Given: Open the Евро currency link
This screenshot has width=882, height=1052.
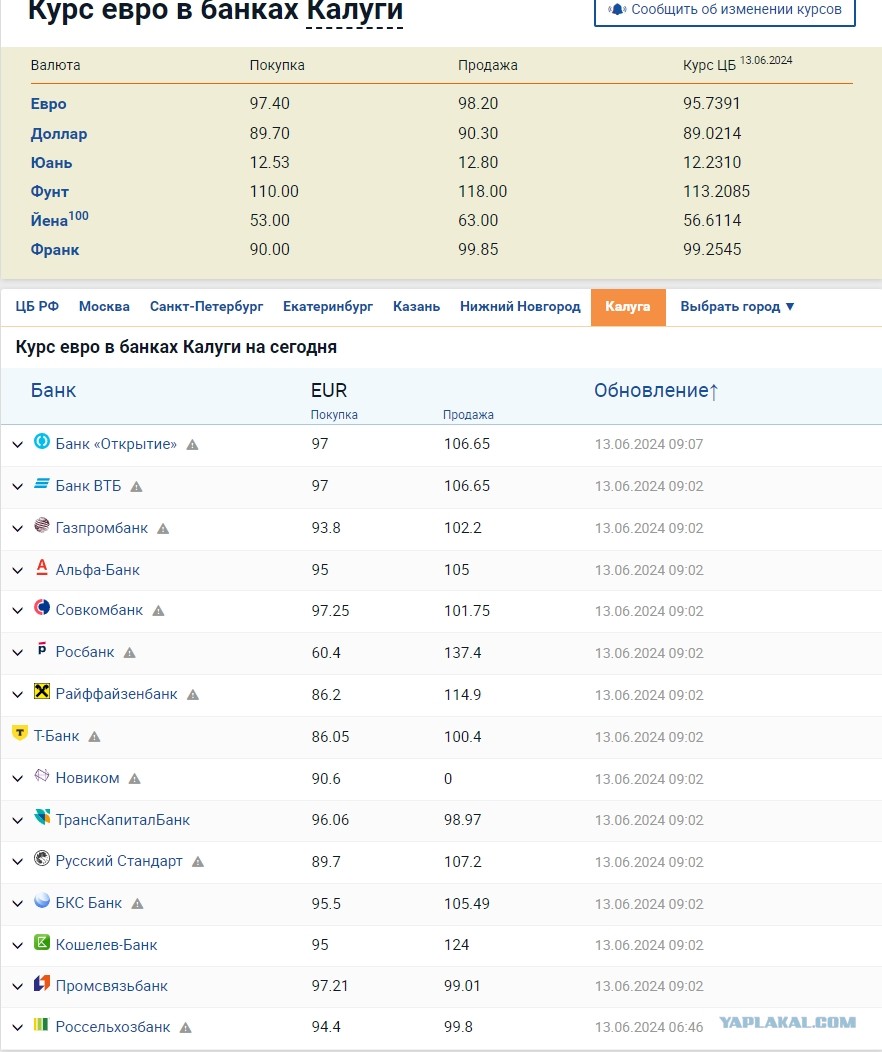Looking at the screenshot, I should 48,103.
